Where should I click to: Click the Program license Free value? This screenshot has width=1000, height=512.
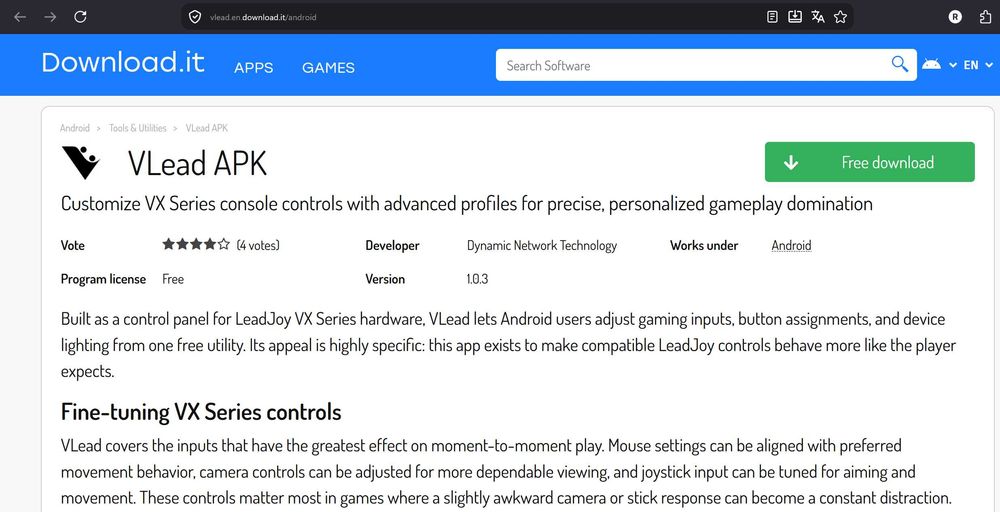(173, 279)
